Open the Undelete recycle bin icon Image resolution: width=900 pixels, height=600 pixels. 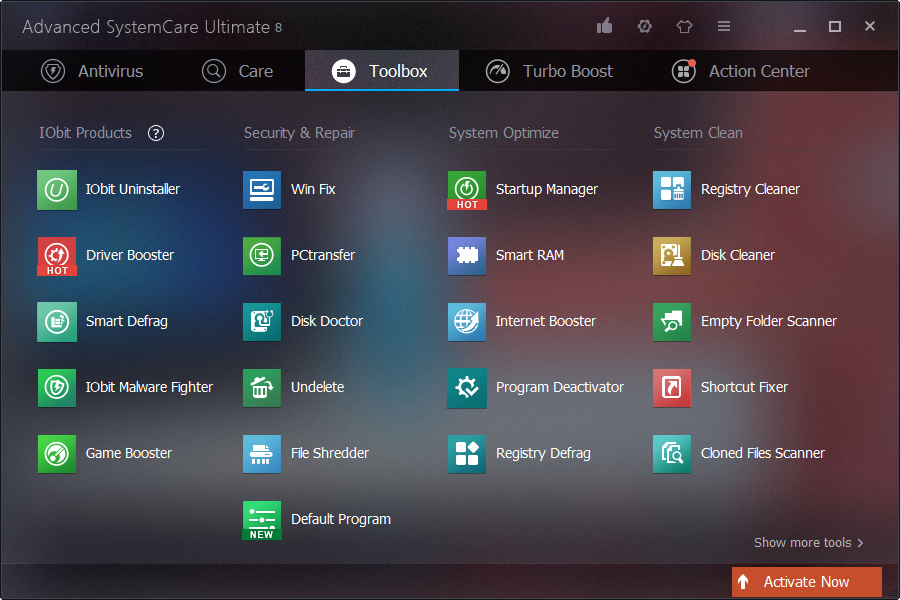click(x=262, y=388)
